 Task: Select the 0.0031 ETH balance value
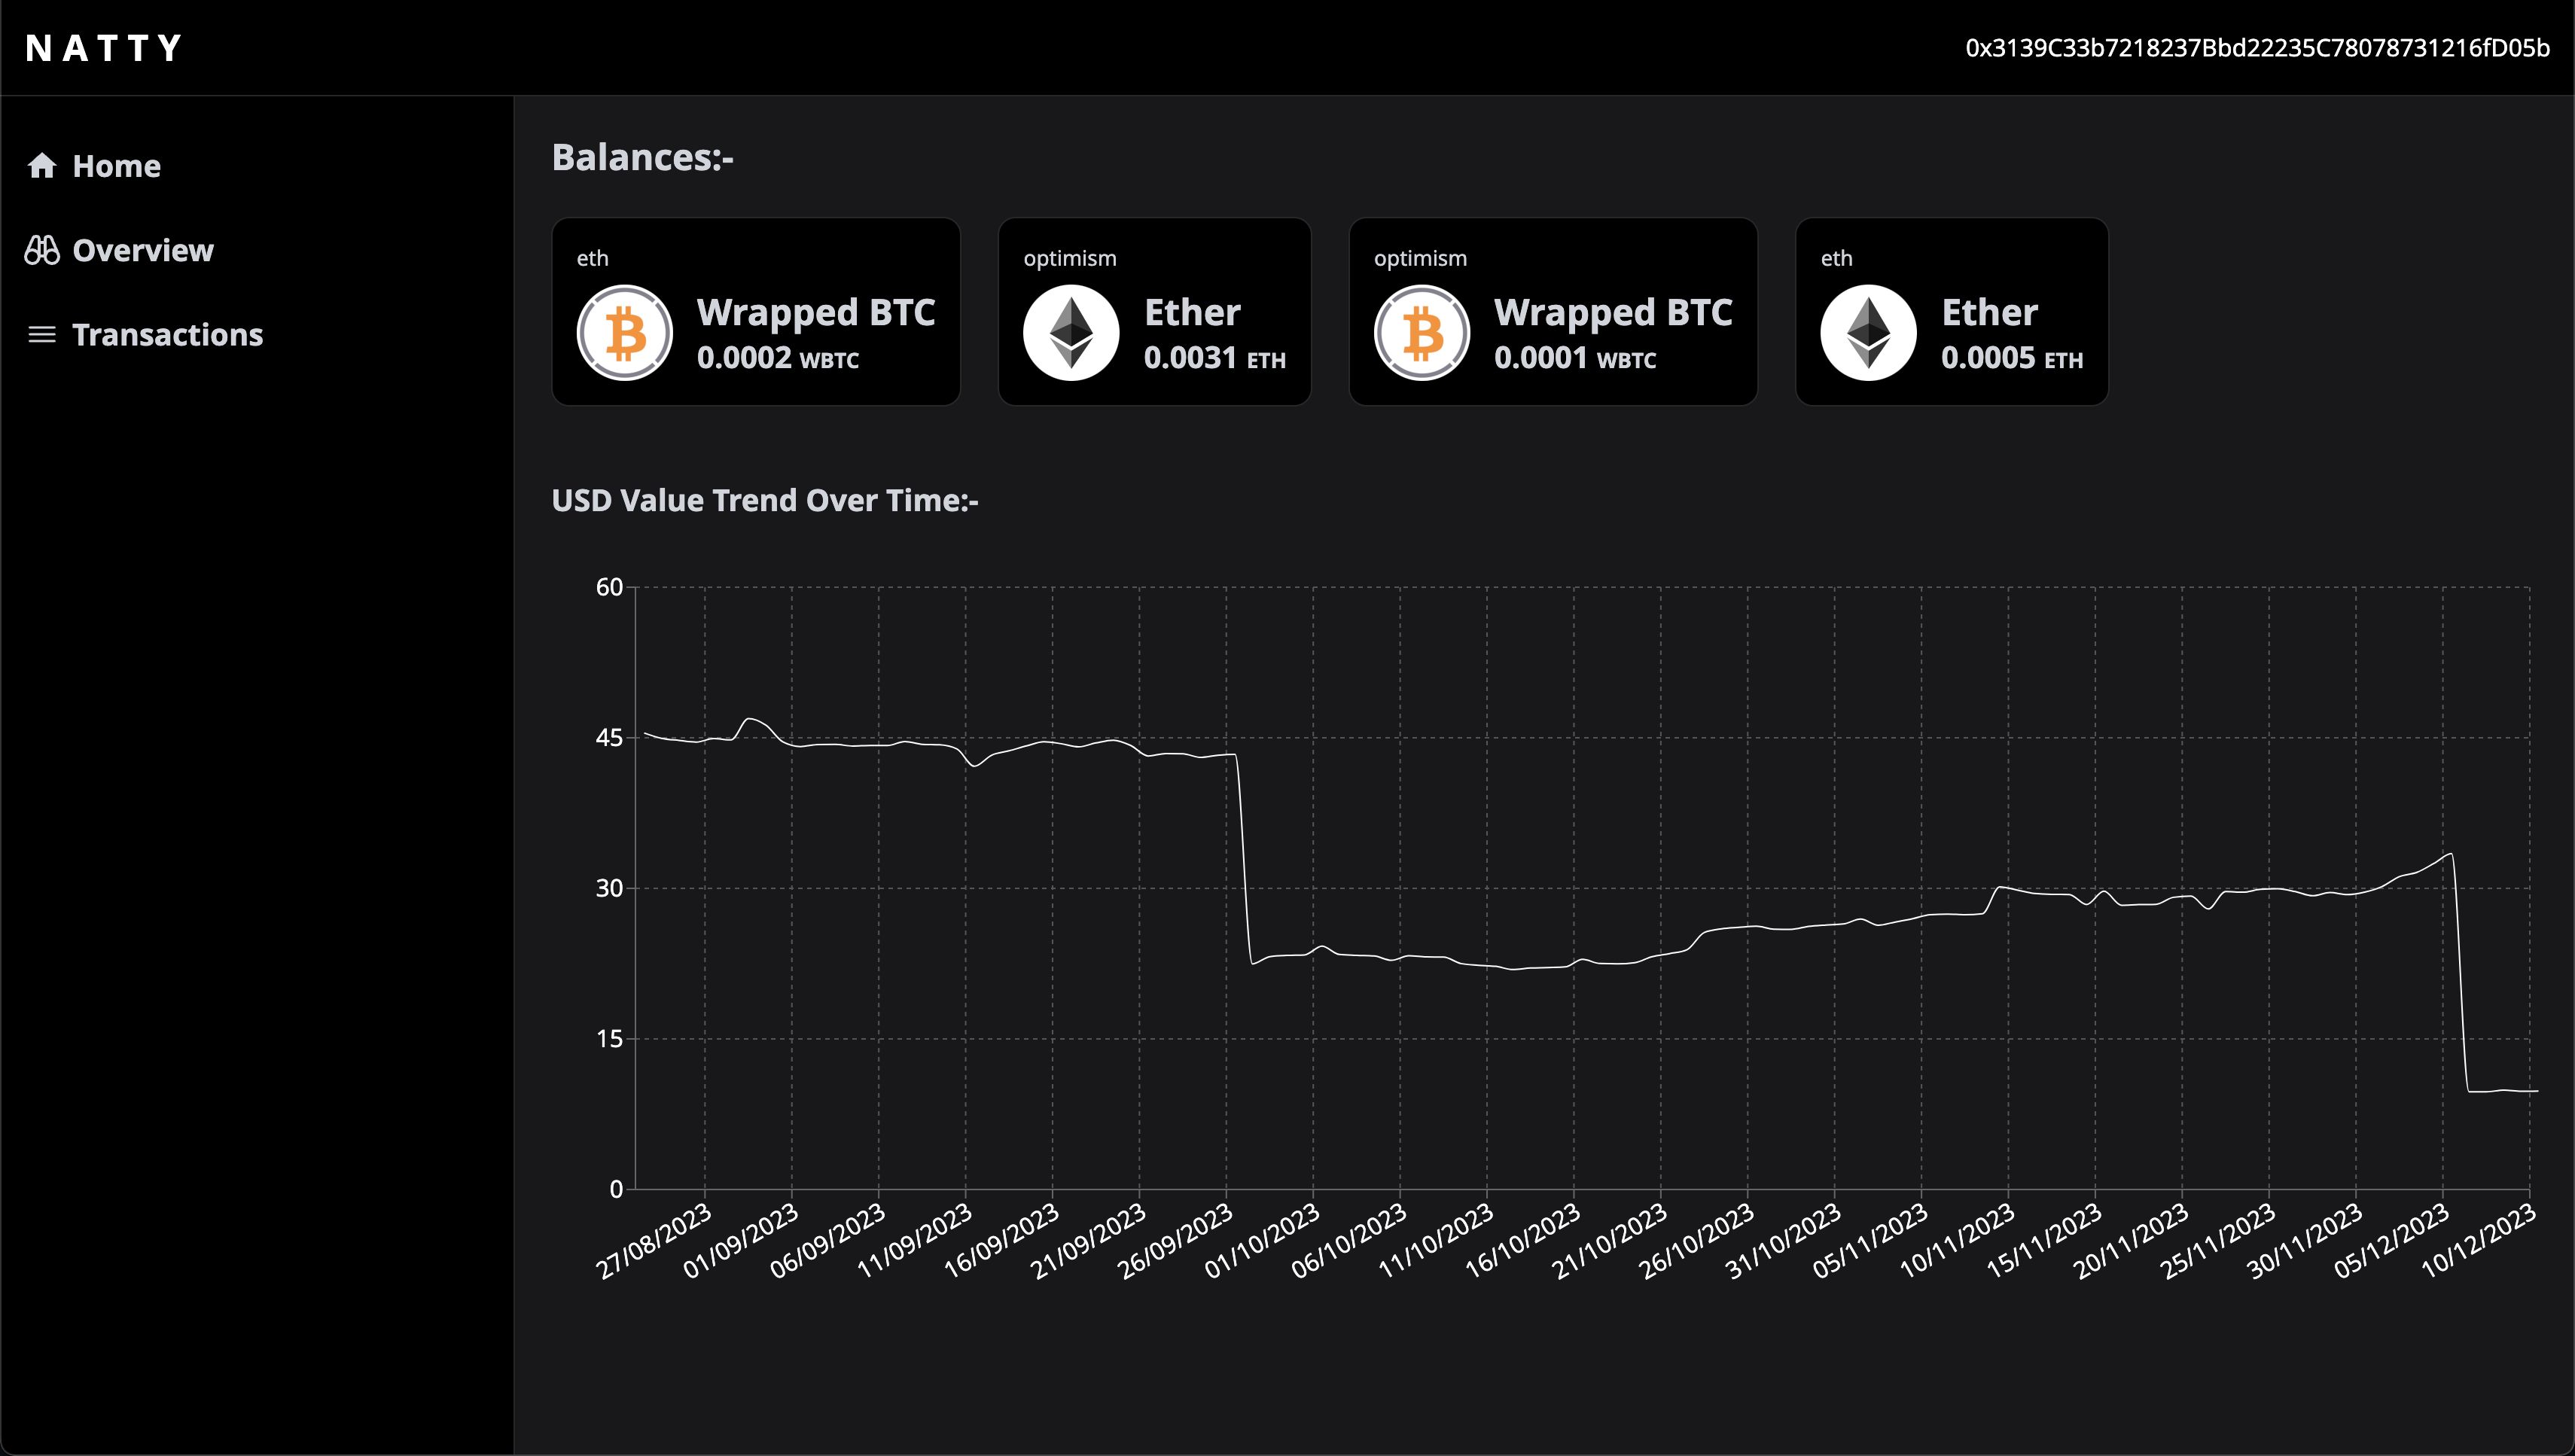1215,358
